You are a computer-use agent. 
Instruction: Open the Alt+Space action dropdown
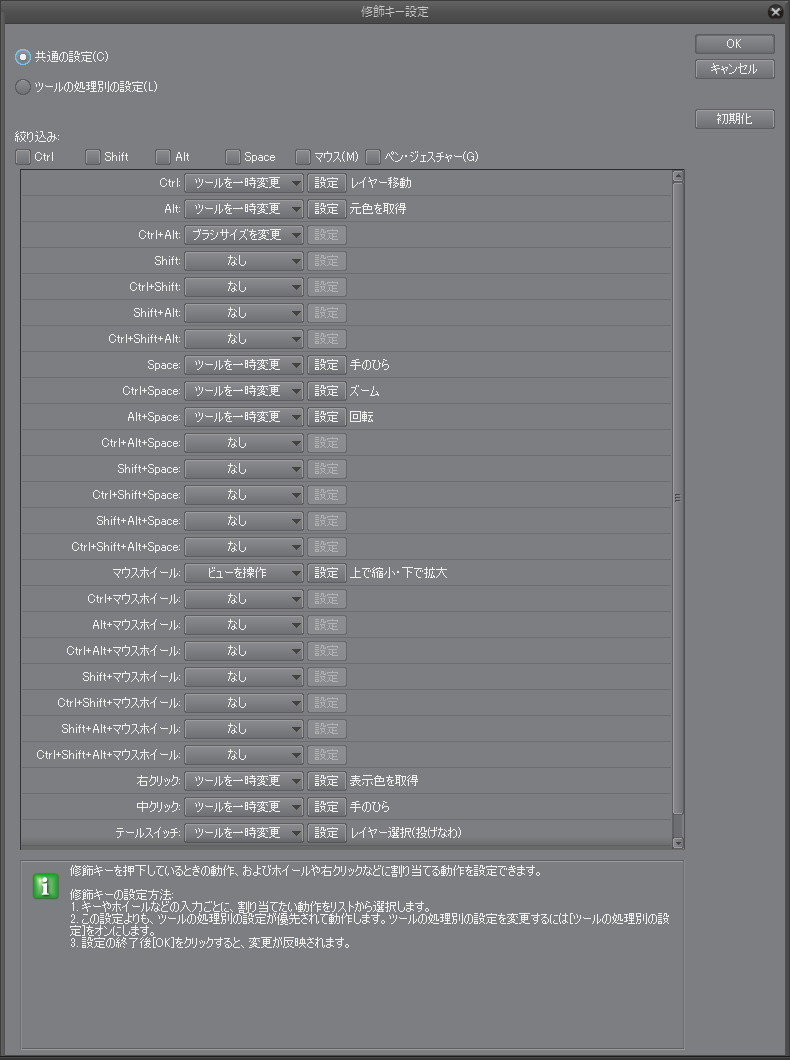click(x=243, y=417)
